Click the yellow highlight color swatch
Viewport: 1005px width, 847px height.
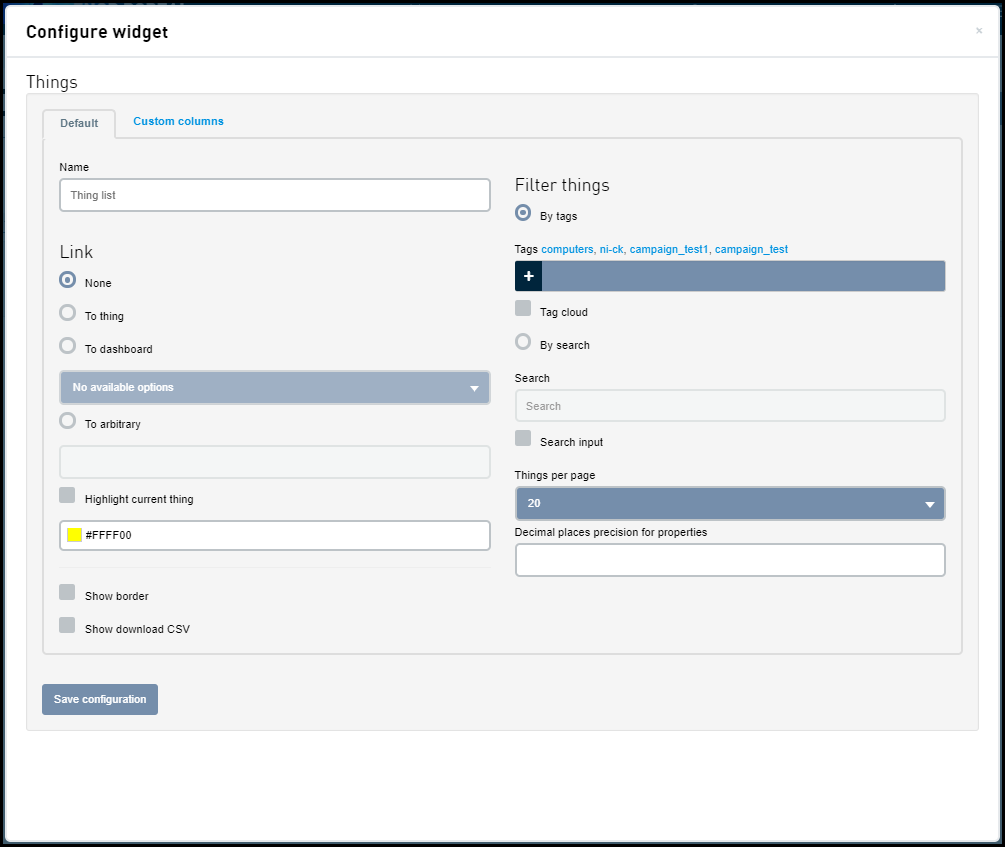(74, 535)
